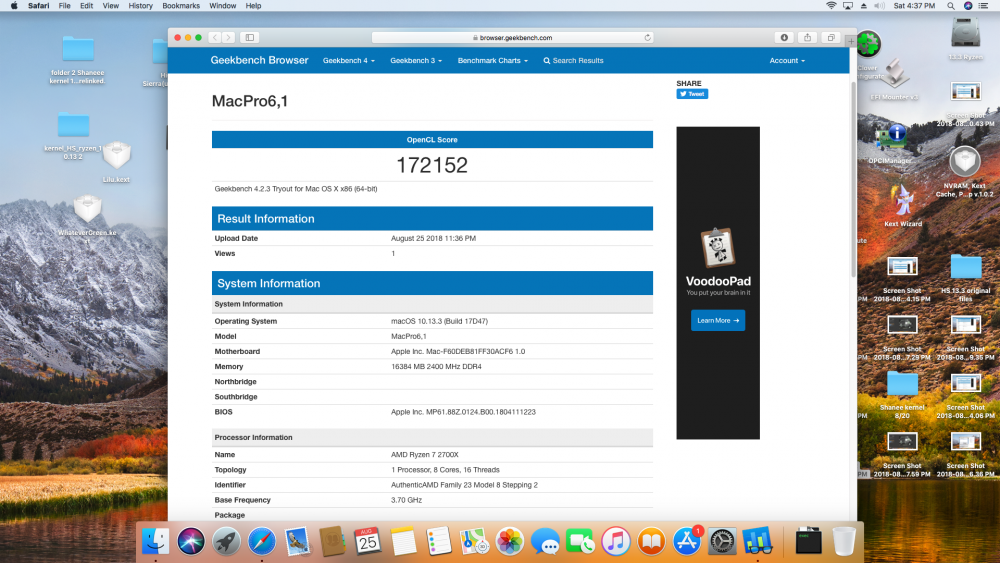Open the Safari menu in menu bar

(x=38, y=6)
